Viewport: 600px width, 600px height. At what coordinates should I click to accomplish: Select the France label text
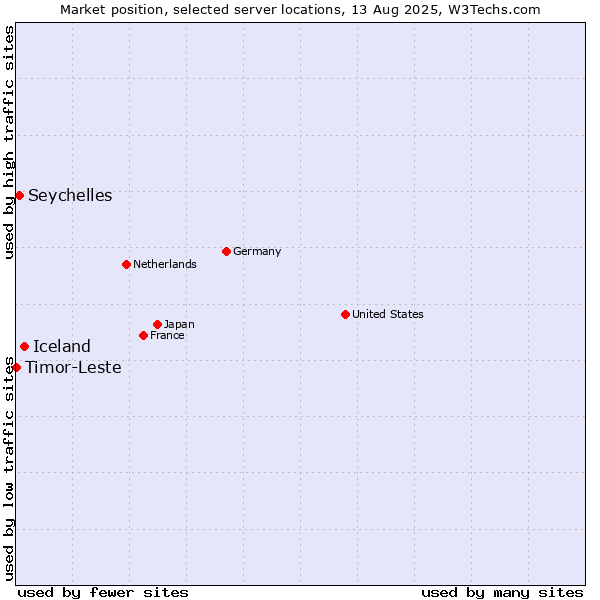(167, 336)
